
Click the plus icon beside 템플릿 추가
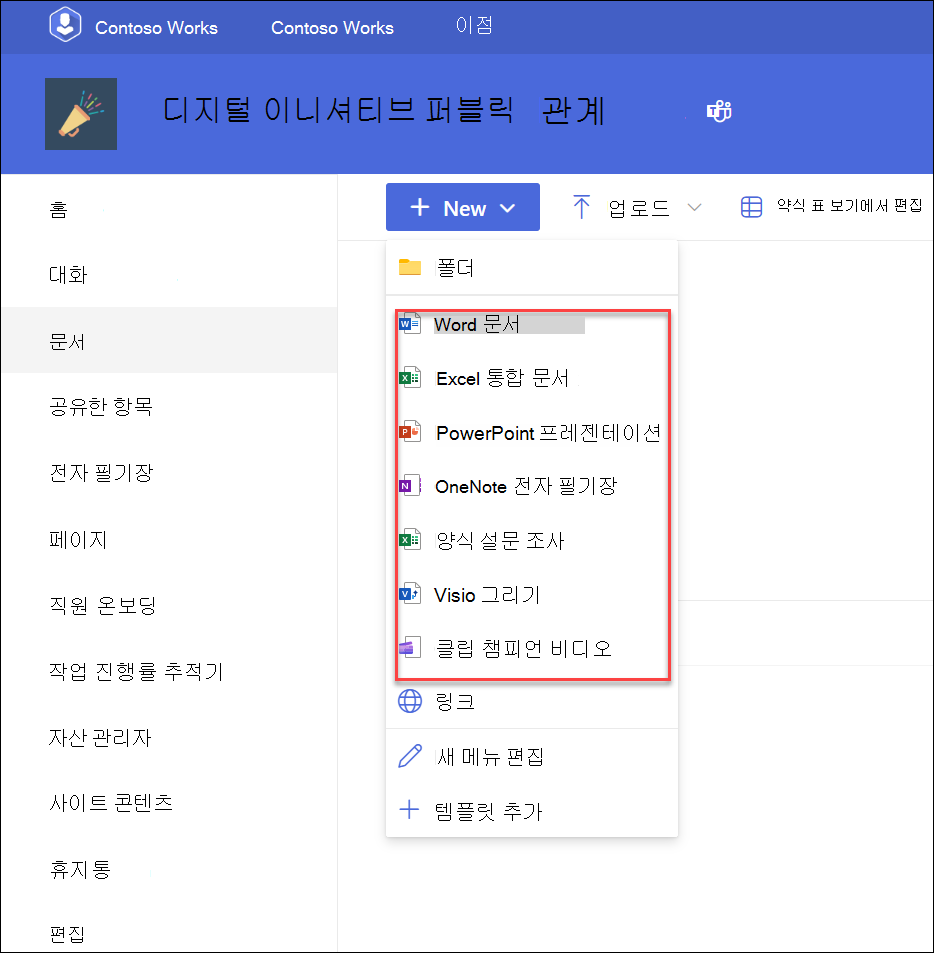click(409, 810)
